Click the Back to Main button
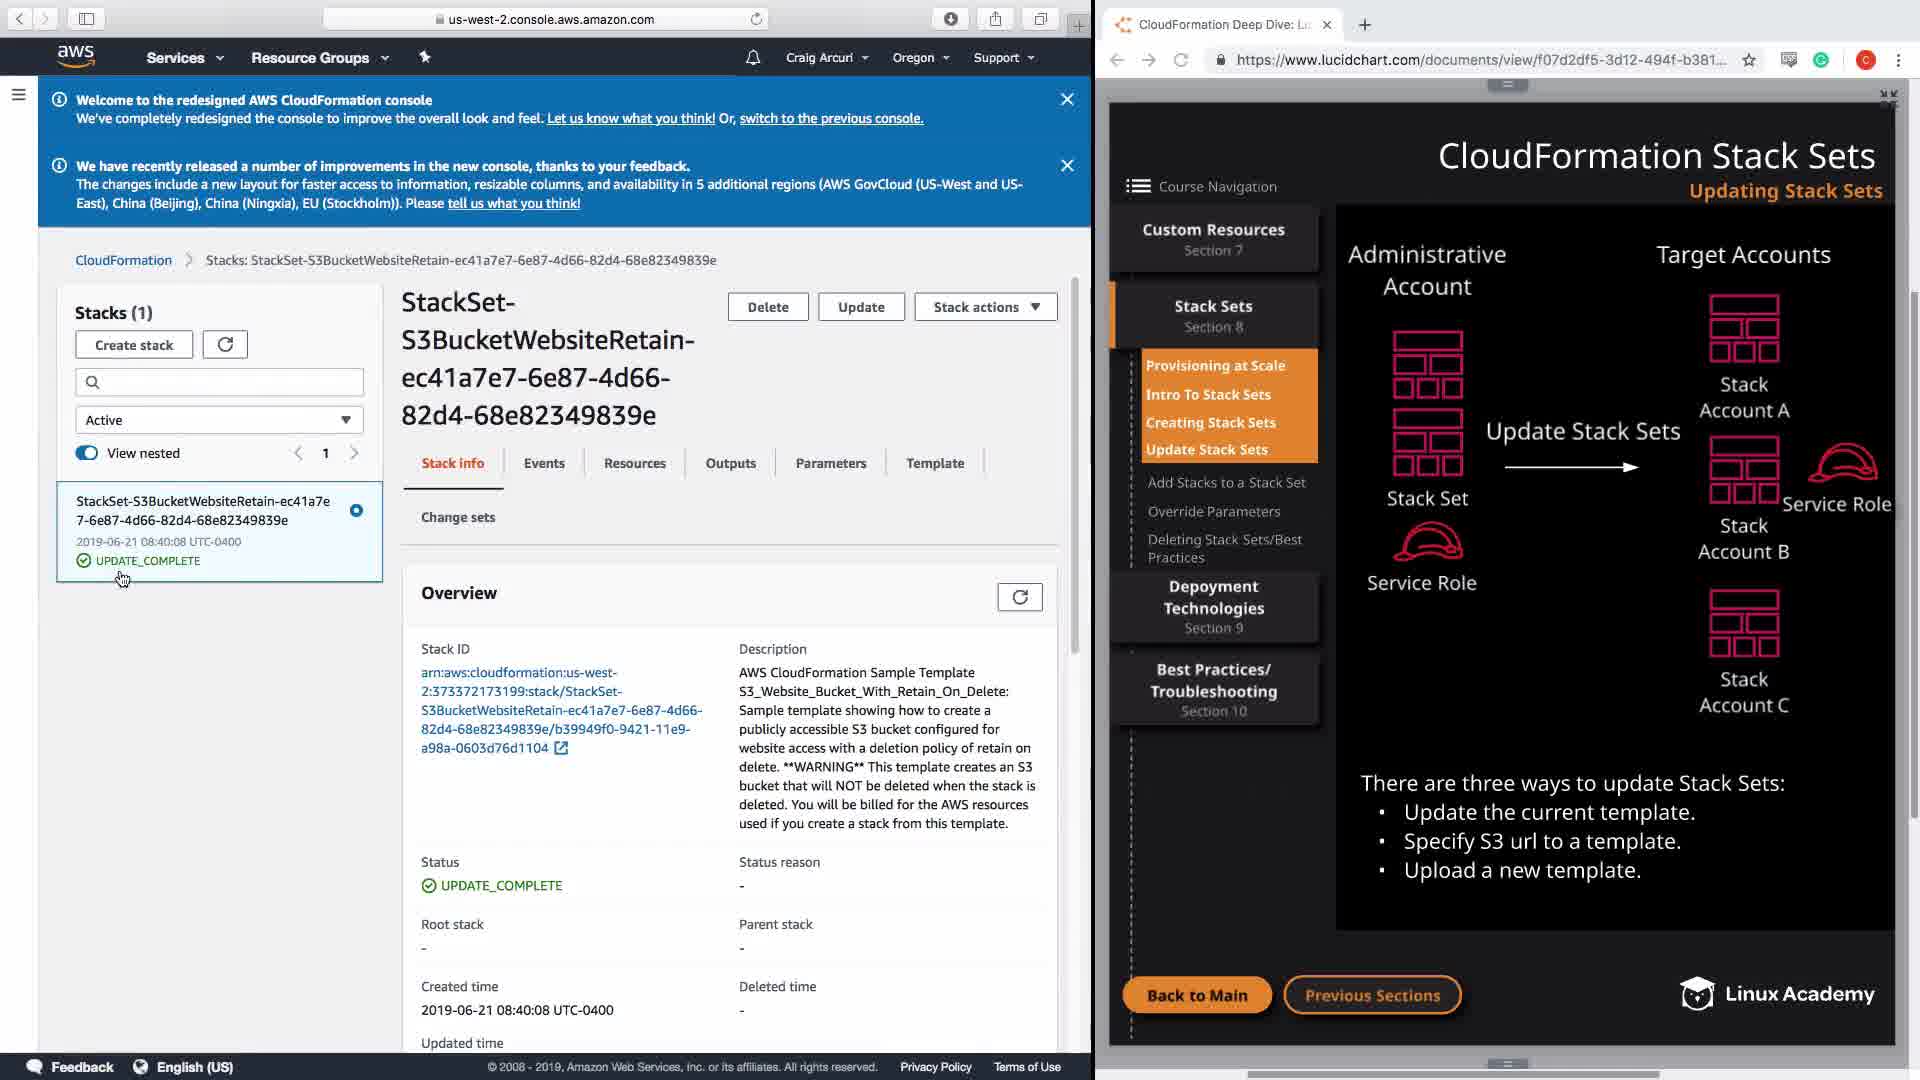Image resolution: width=1920 pixels, height=1080 pixels. [1196, 995]
